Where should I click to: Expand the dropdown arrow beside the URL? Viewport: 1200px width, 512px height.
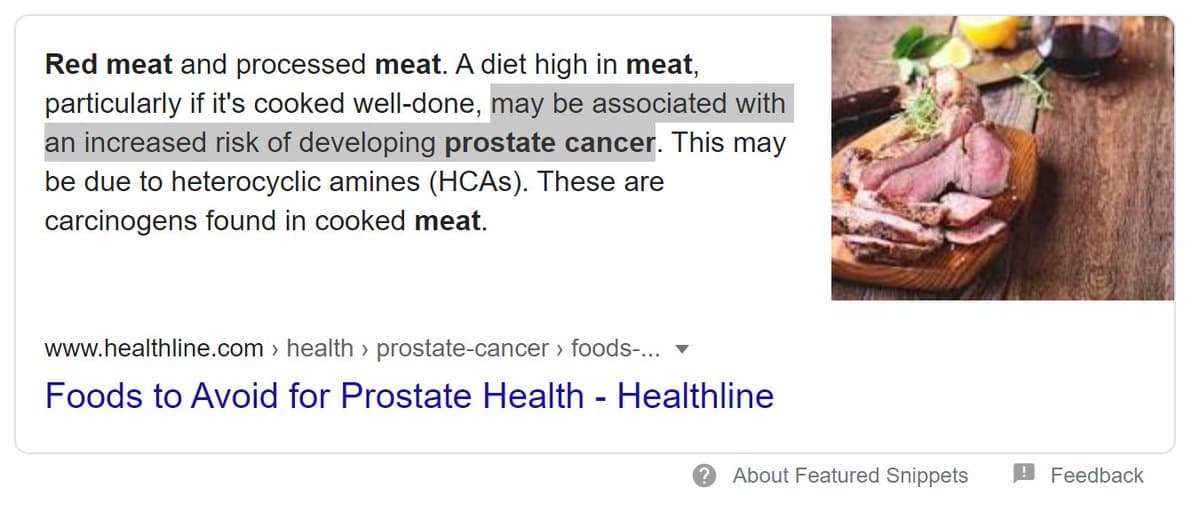683,349
